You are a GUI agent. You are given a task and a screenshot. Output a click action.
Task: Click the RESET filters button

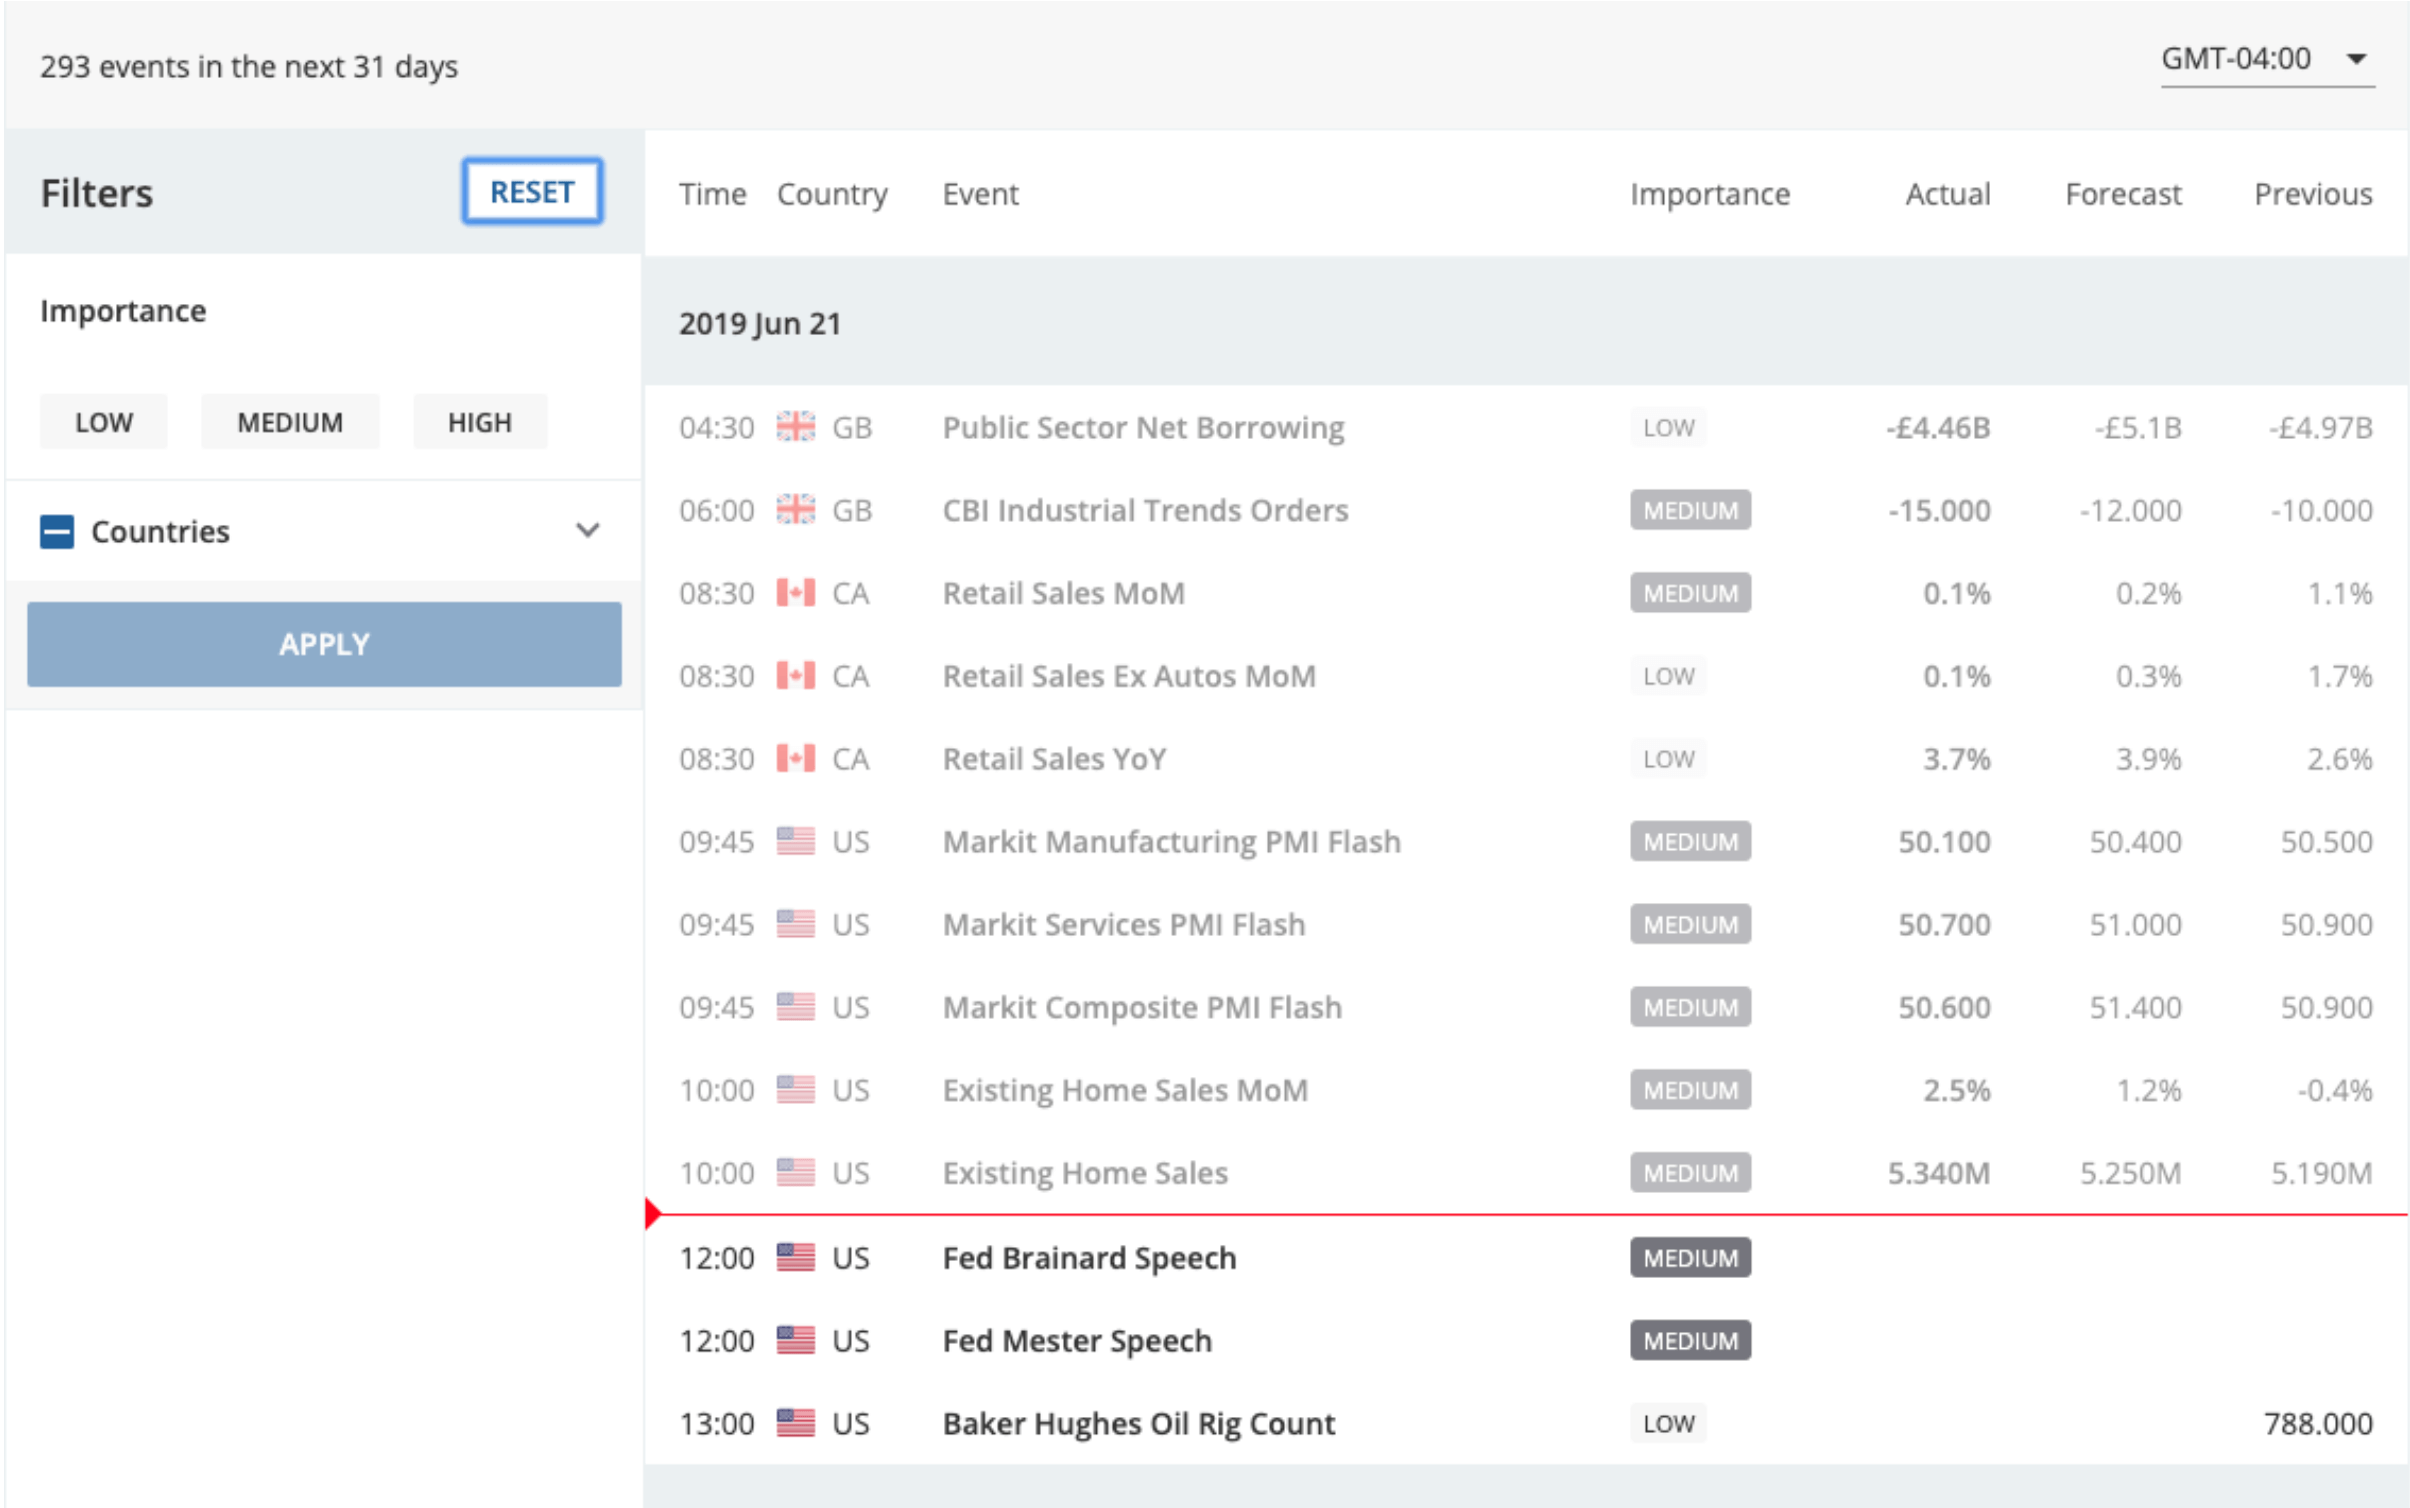click(531, 191)
